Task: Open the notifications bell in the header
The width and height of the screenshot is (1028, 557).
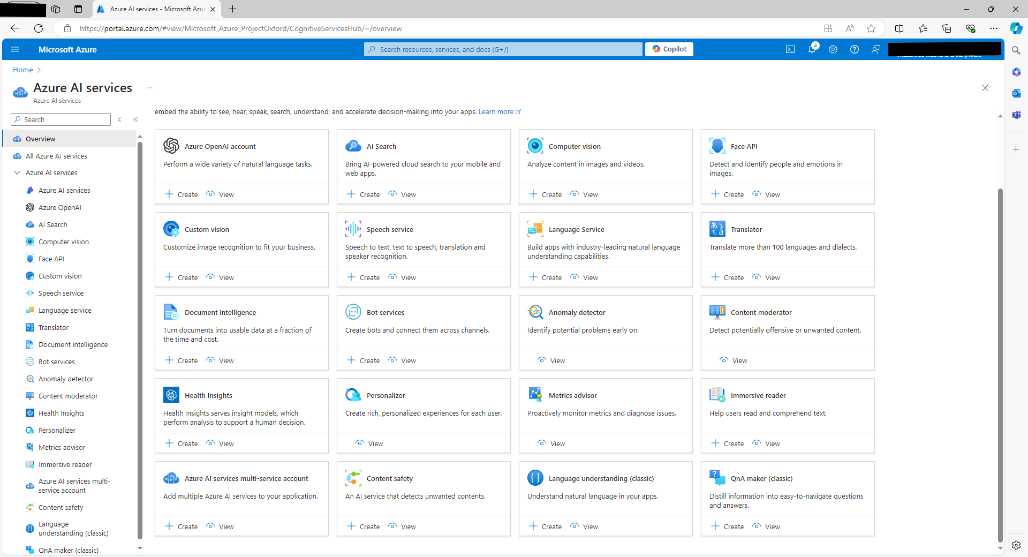Action: tap(812, 48)
